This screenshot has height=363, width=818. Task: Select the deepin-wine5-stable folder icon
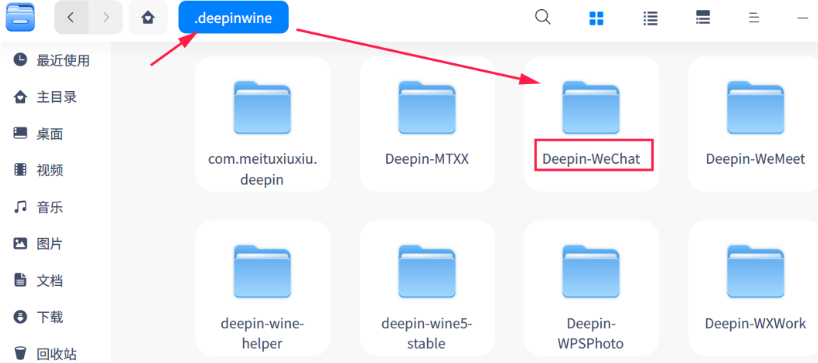pos(427,271)
